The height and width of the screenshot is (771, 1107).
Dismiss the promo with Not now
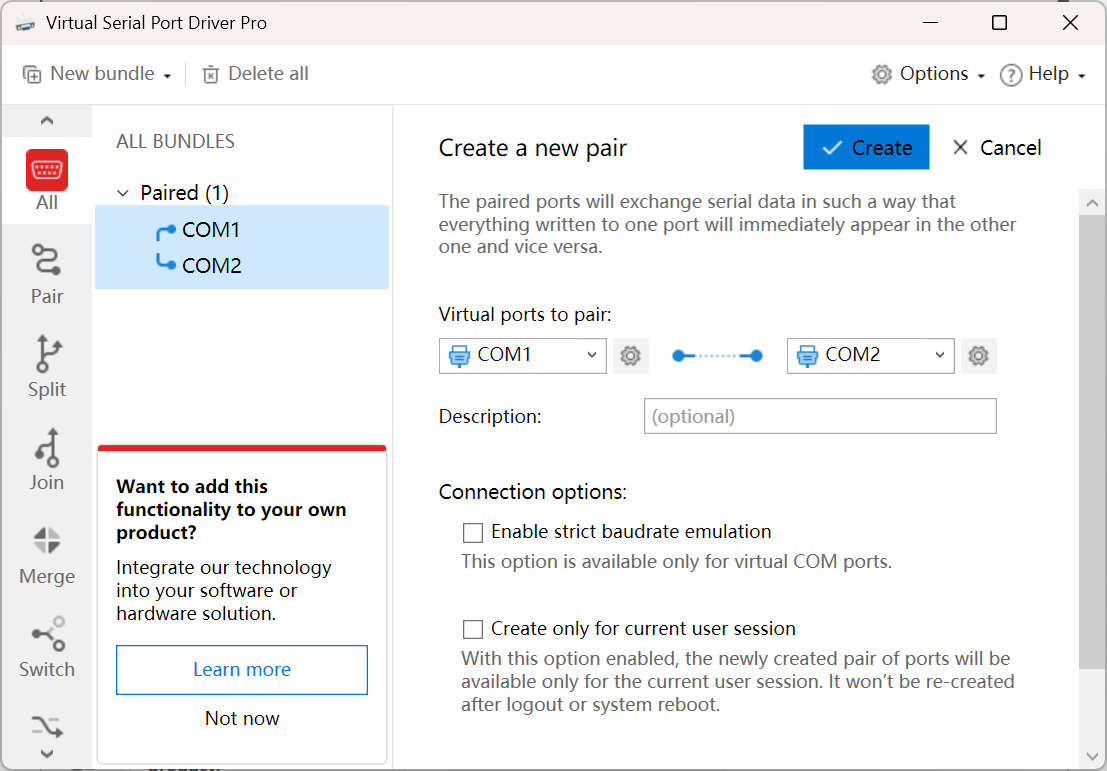[242, 718]
